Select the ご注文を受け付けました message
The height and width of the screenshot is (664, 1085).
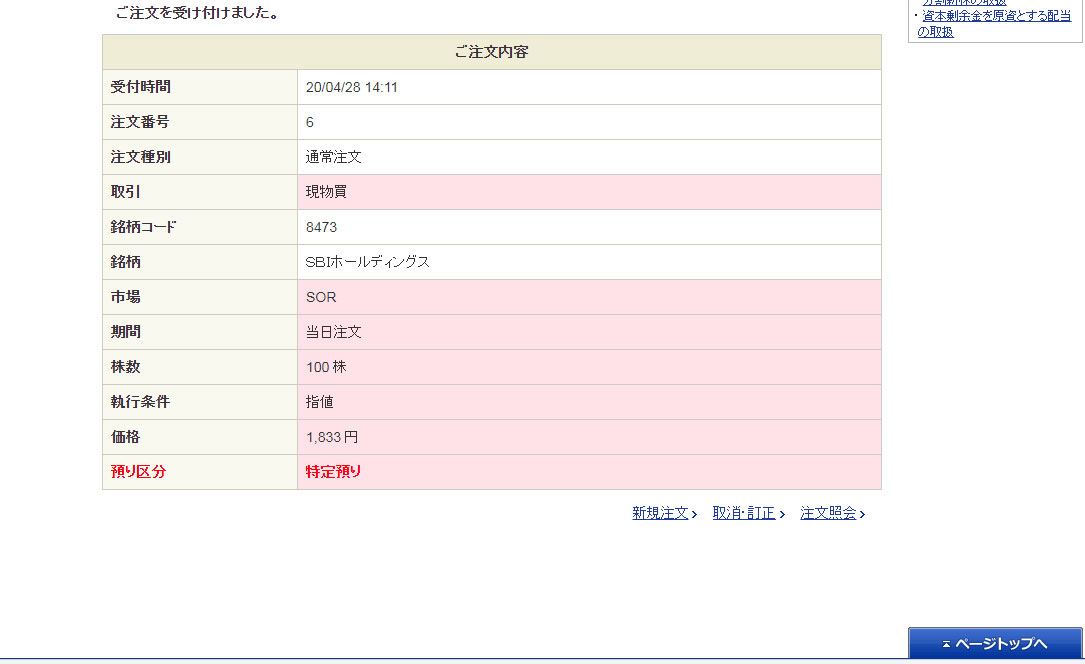point(197,13)
